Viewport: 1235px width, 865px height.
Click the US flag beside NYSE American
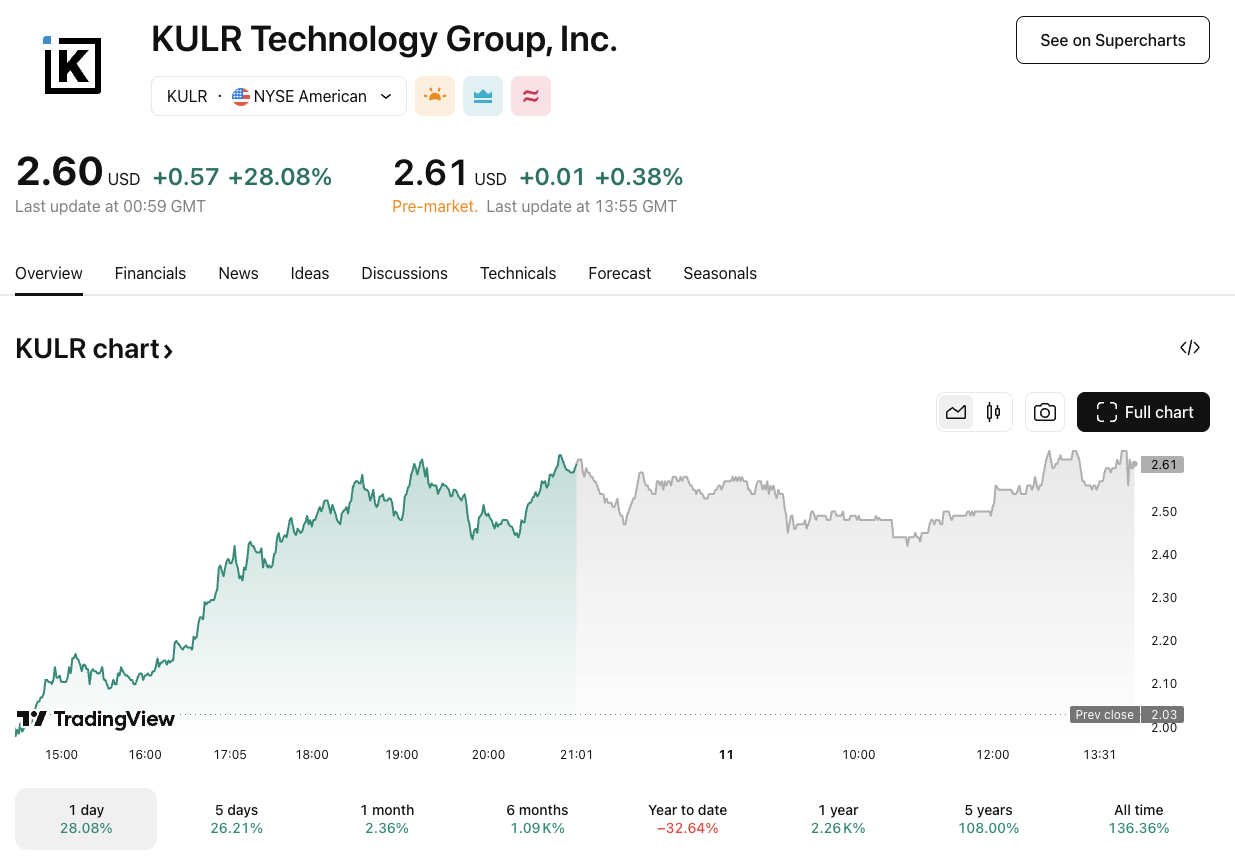[240, 96]
